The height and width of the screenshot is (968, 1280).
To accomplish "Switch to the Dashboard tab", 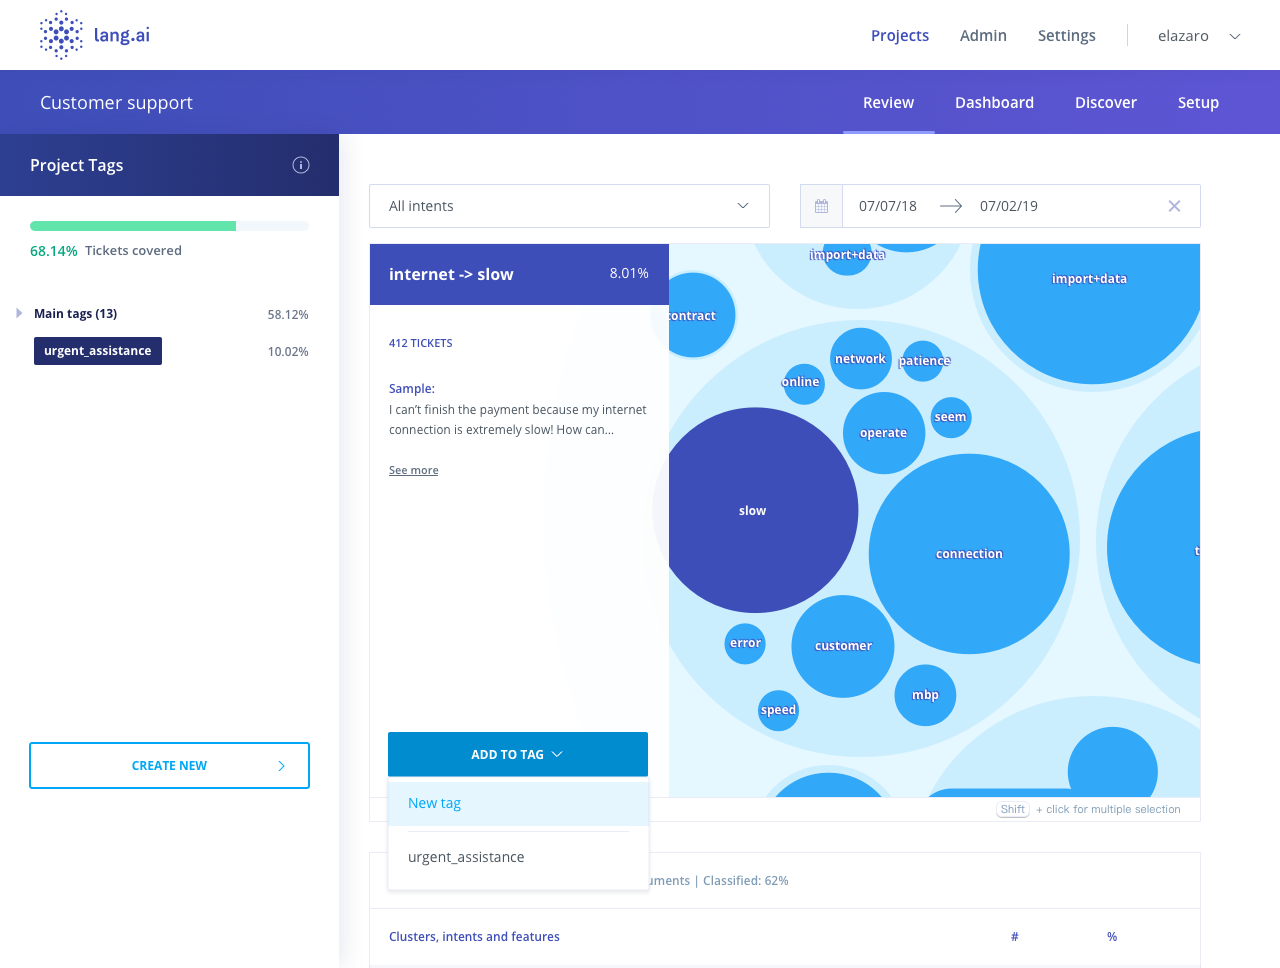I will [x=994, y=102].
